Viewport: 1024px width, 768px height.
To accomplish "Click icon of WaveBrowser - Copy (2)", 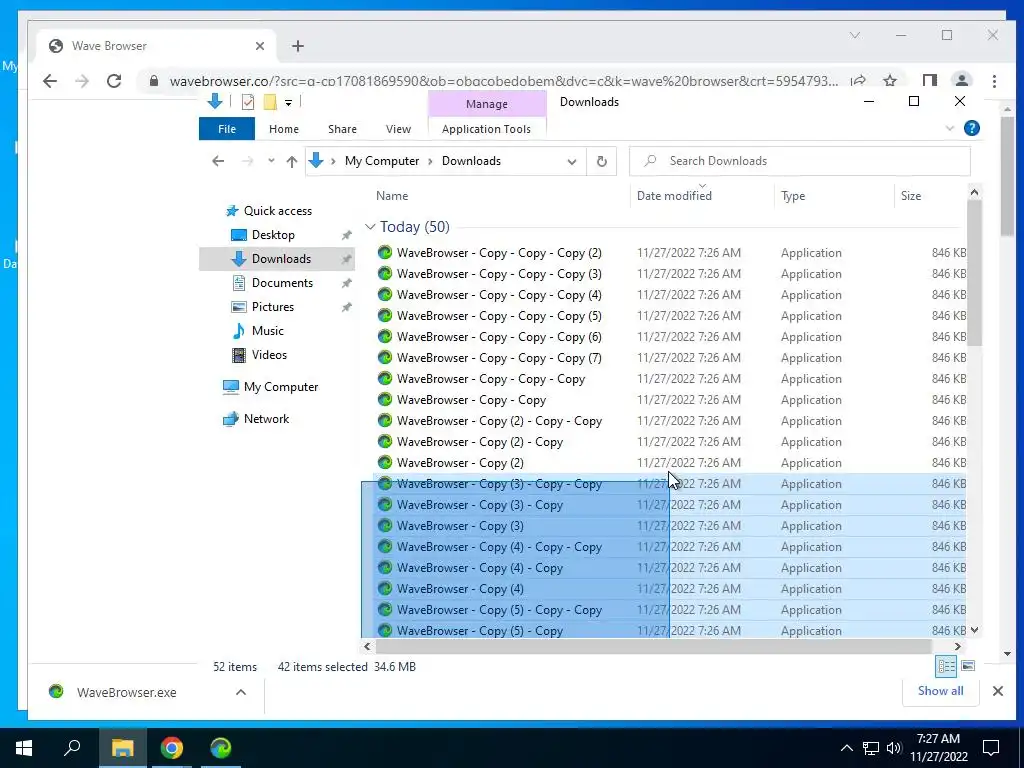I will coord(385,462).
